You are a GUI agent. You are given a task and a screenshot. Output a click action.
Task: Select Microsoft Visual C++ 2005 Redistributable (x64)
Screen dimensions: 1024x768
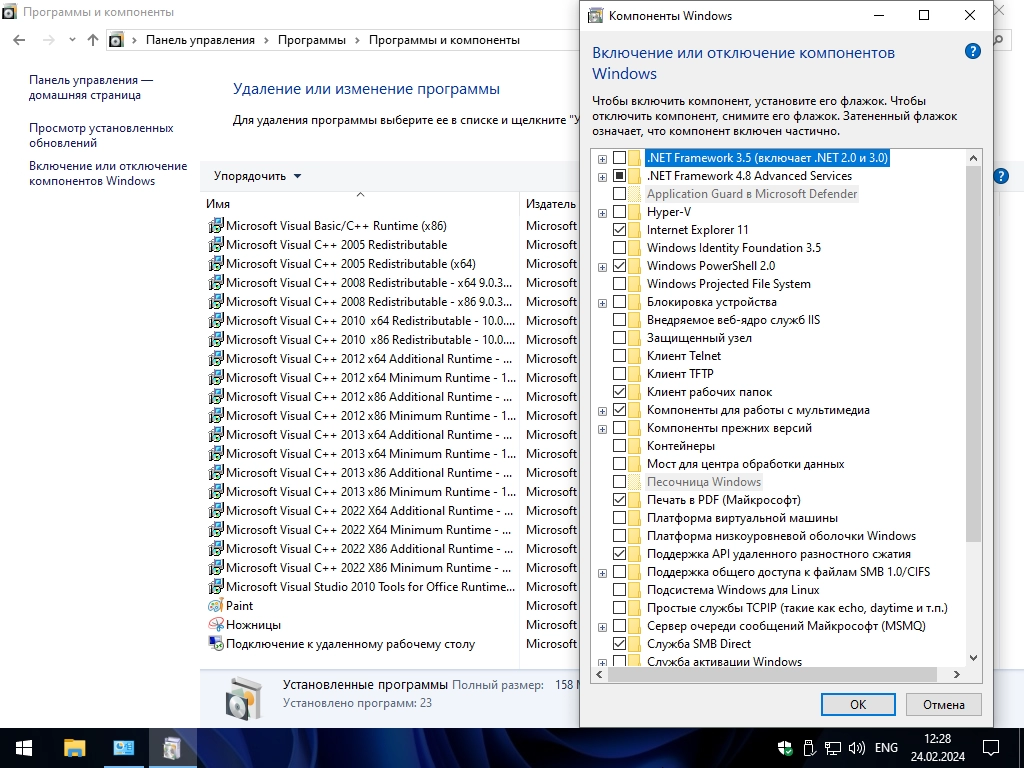[351, 264]
